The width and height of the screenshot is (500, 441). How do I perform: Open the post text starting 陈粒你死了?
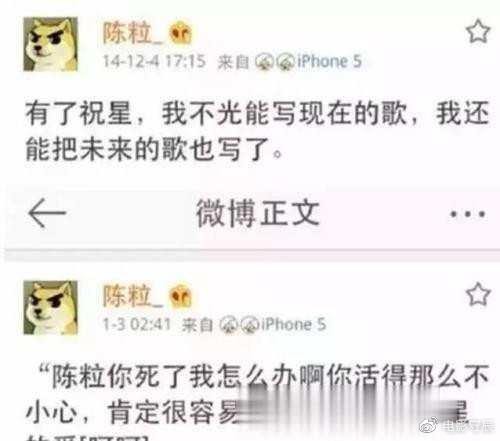point(257,402)
